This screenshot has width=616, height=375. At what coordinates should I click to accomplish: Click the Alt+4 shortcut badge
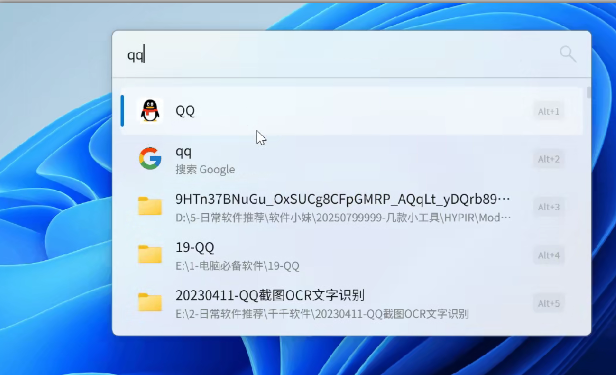tap(549, 255)
